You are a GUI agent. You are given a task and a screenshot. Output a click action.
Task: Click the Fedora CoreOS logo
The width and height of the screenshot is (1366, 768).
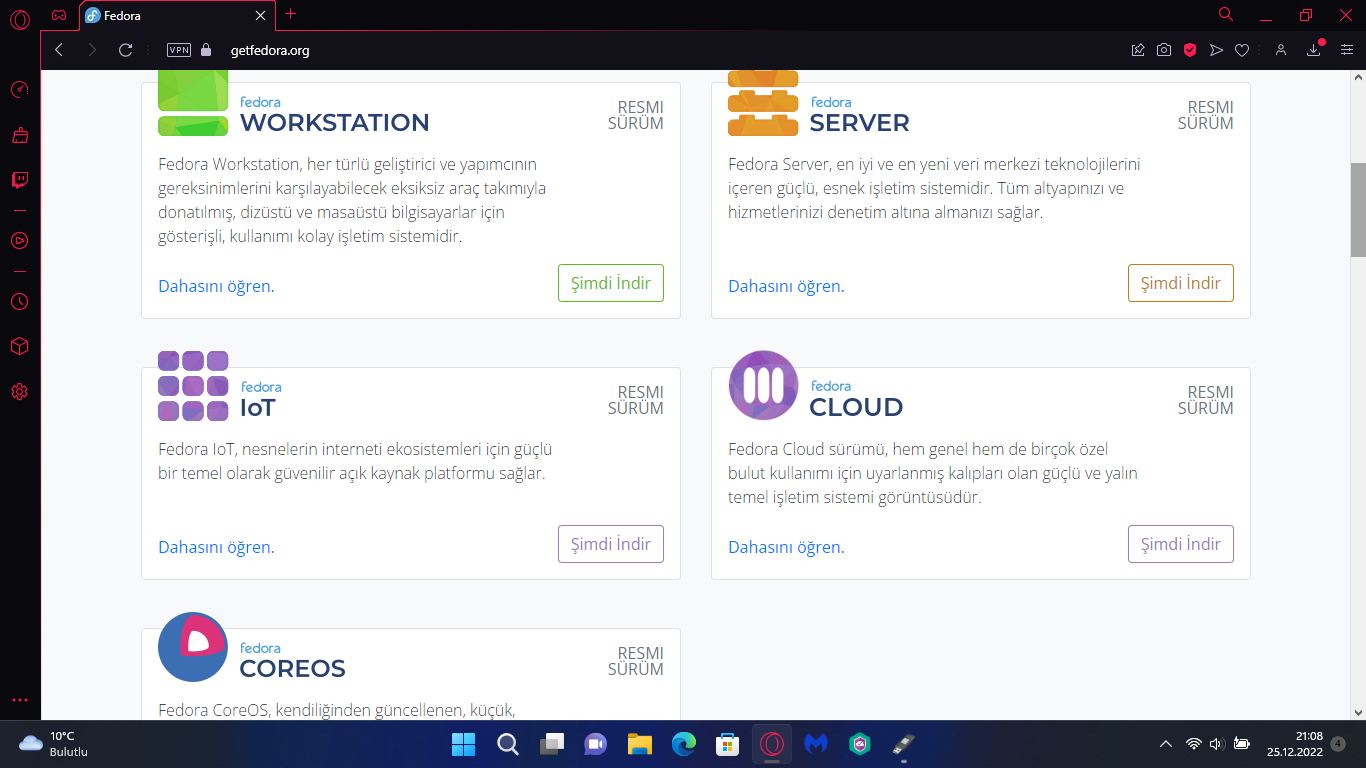point(193,647)
